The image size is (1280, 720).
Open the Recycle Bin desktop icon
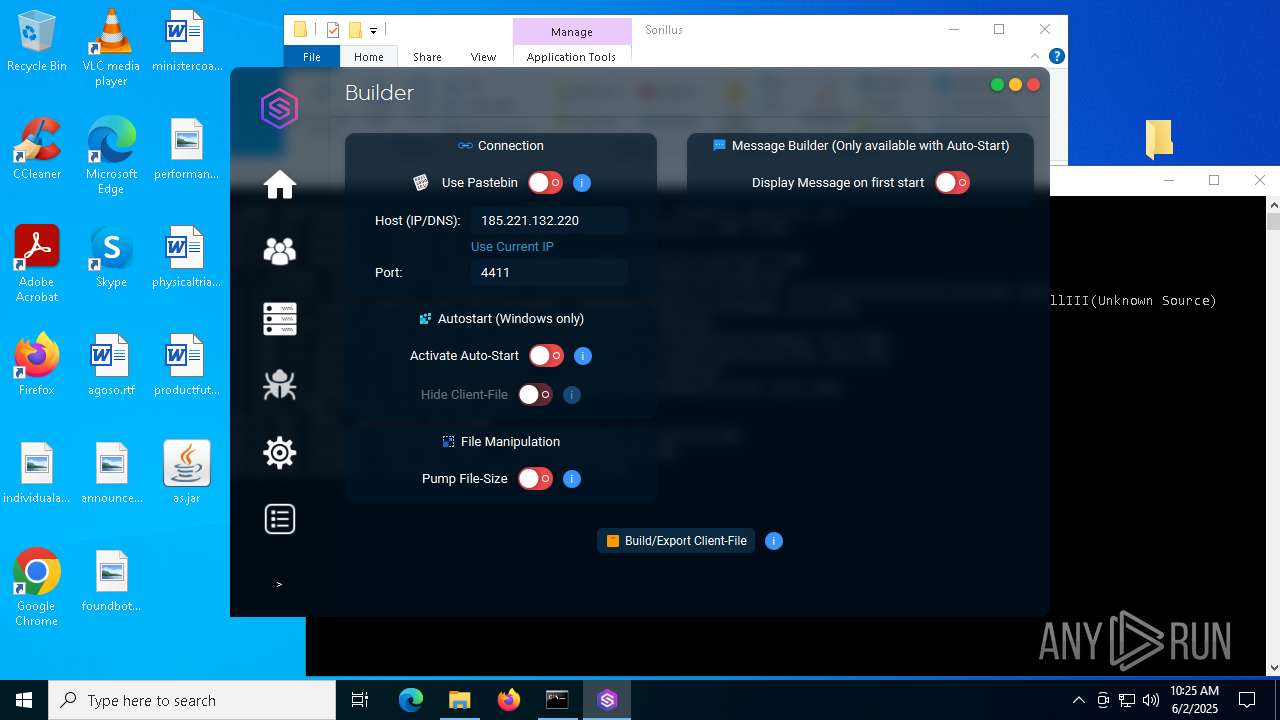pyautogui.click(x=37, y=42)
